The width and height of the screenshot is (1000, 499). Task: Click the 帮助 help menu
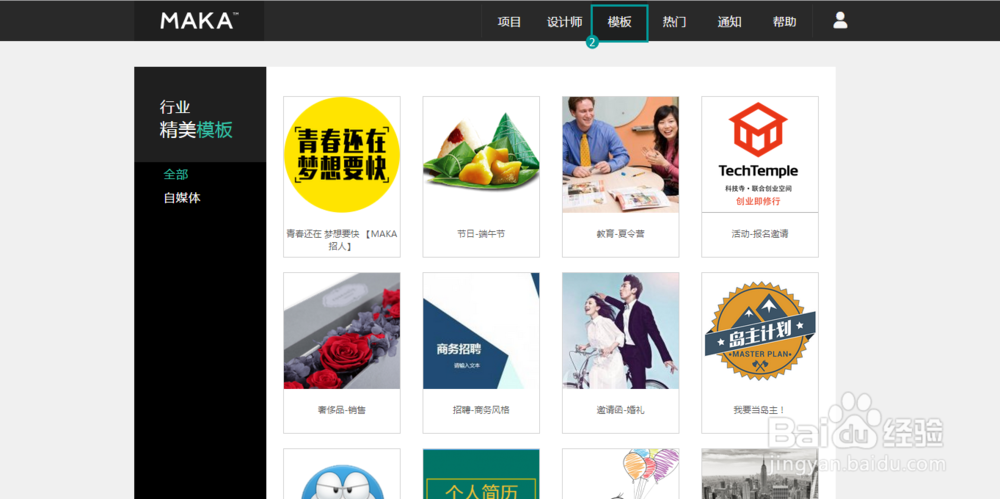pyautogui.click(x=784, y=22)
